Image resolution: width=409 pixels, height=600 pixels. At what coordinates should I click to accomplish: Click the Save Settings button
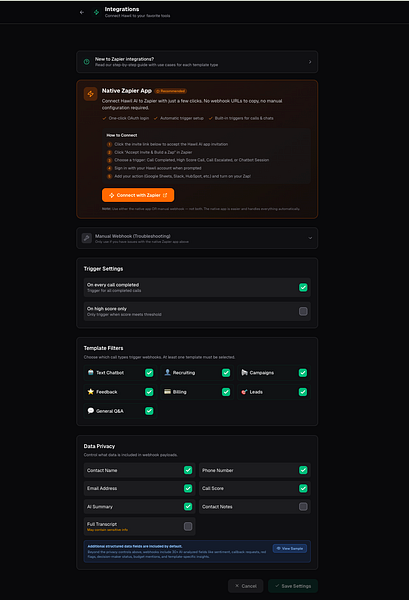(293, 586)
